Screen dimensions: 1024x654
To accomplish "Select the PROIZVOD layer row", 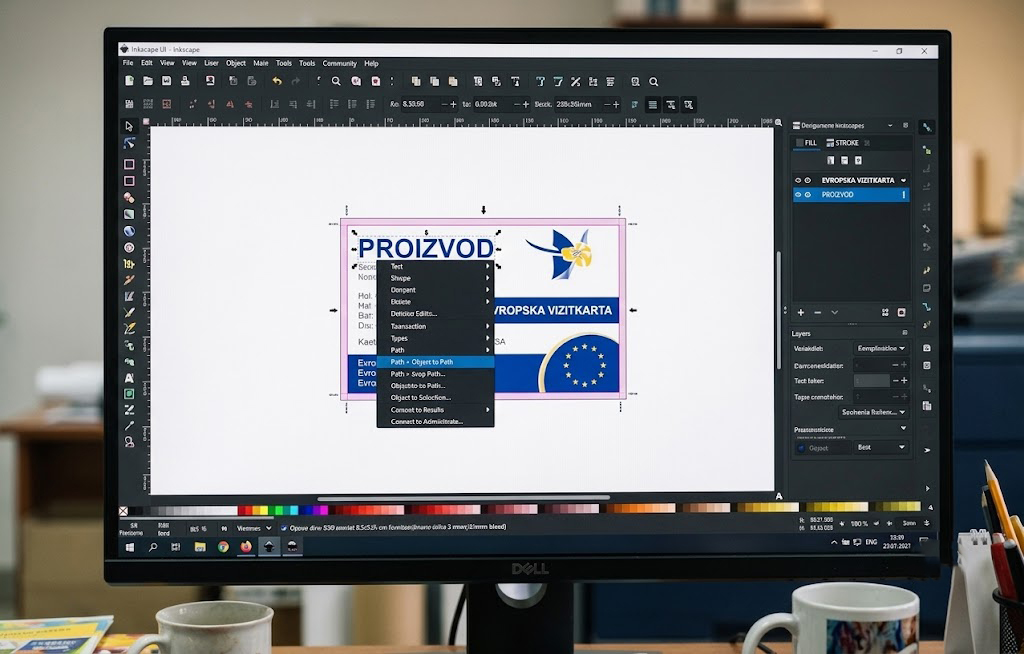I will pos(851,195).
